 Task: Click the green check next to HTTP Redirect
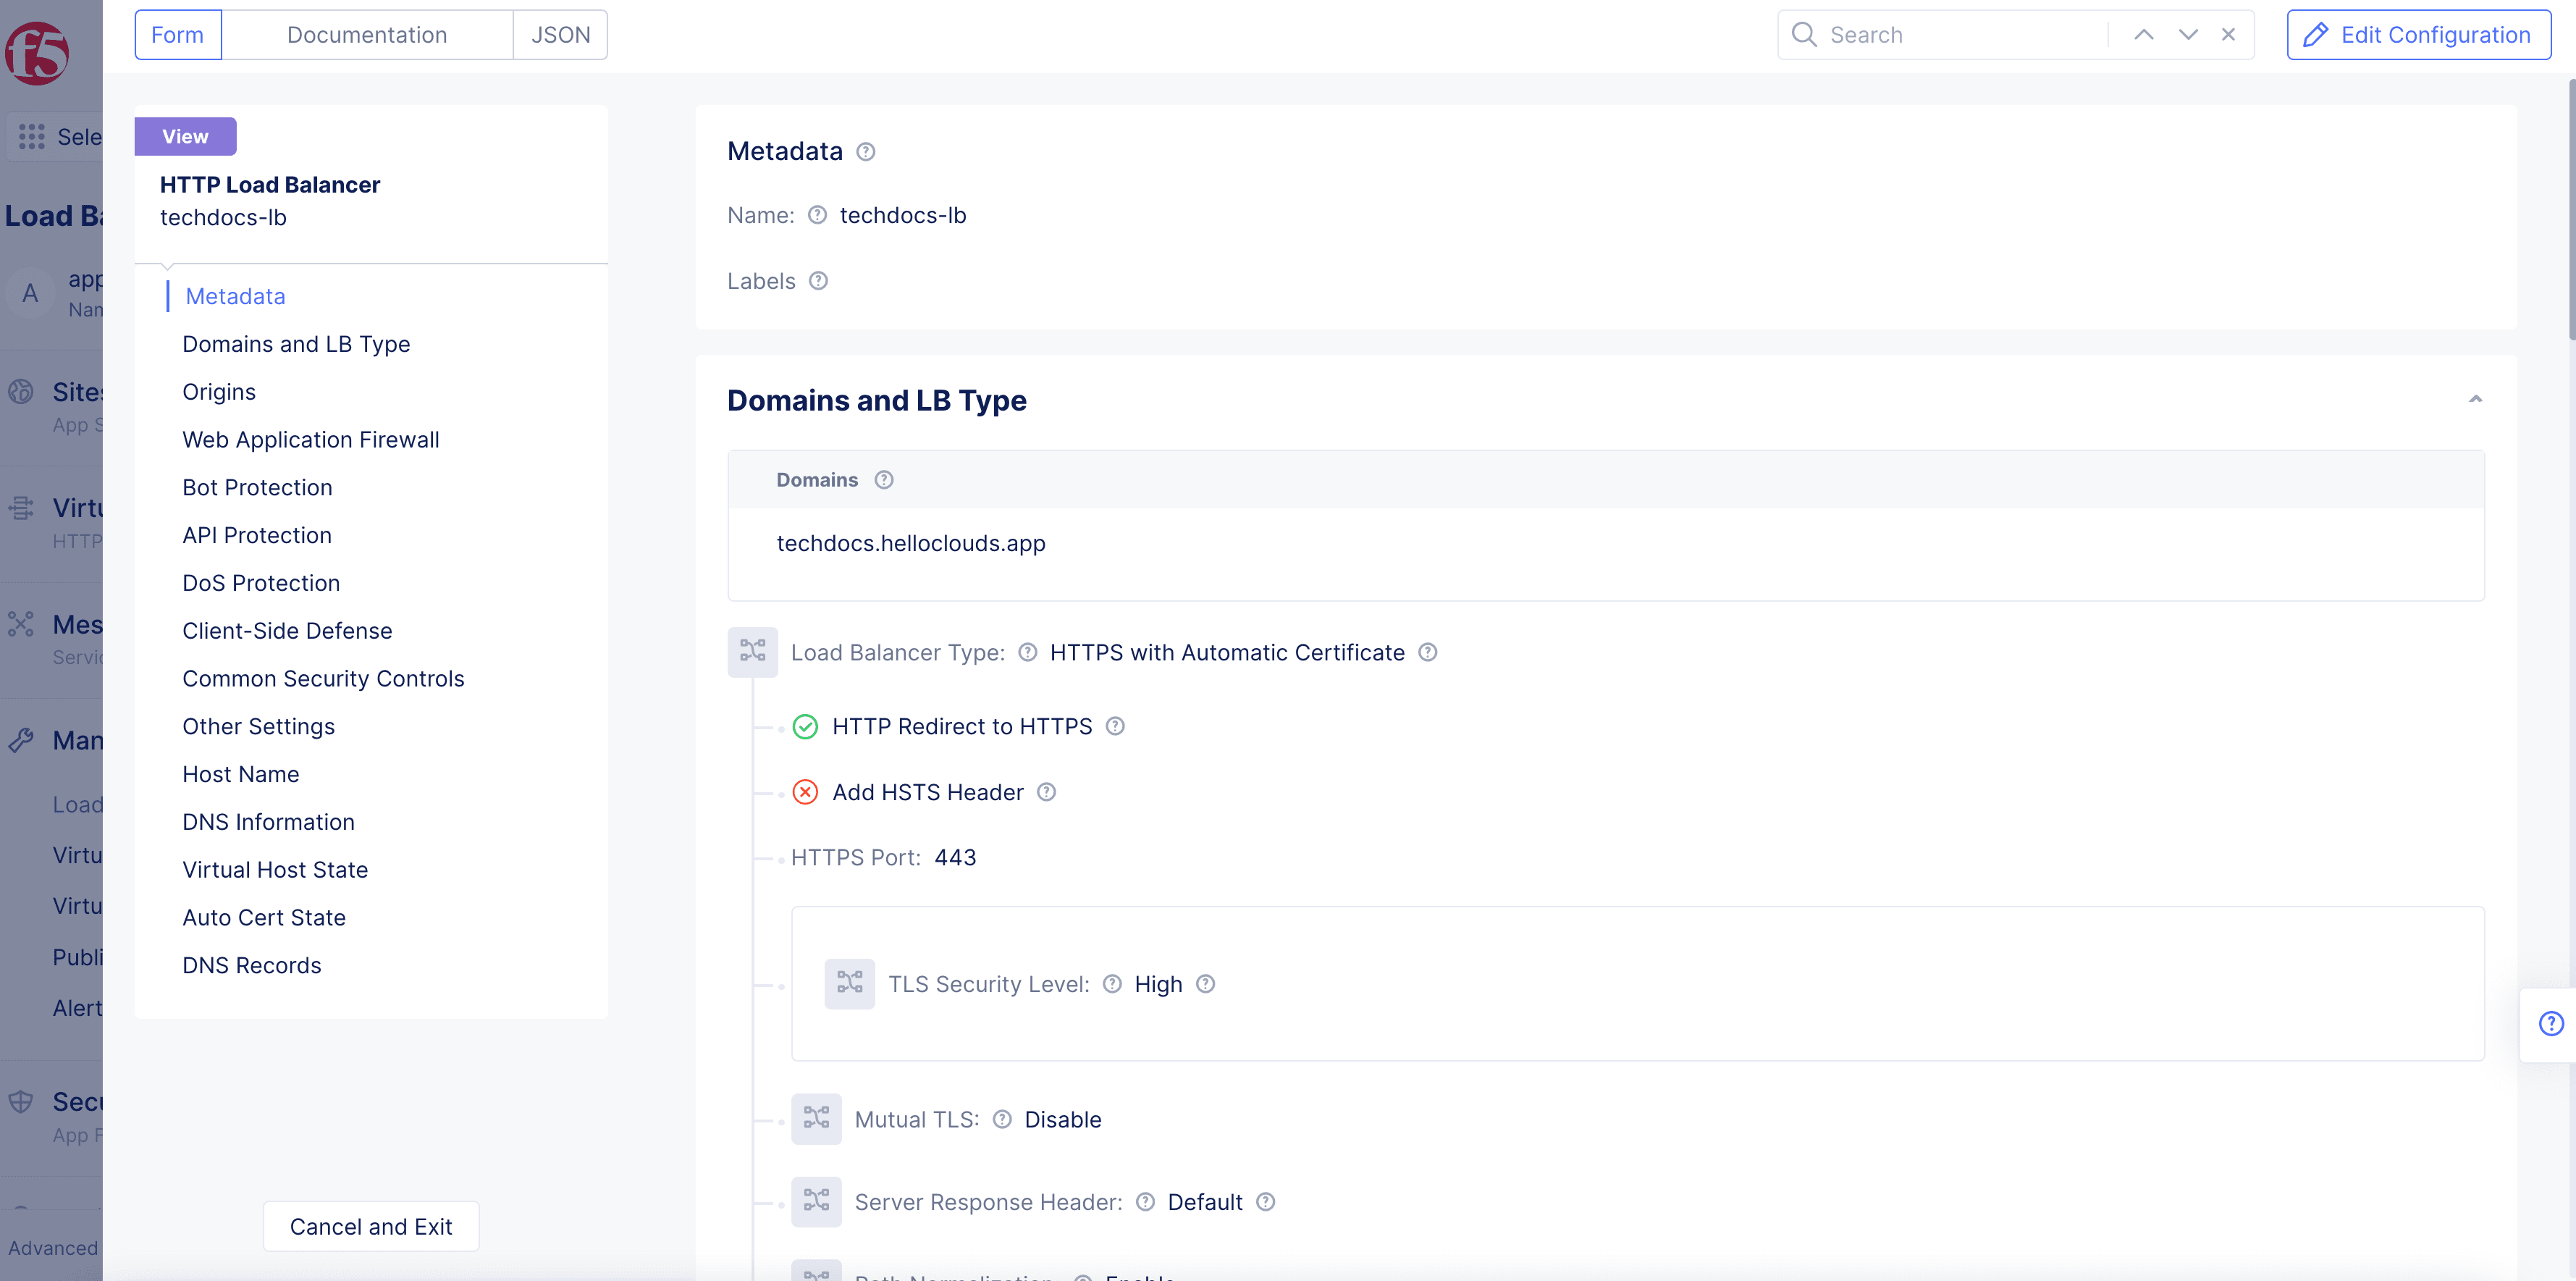(x=805, y=727)
